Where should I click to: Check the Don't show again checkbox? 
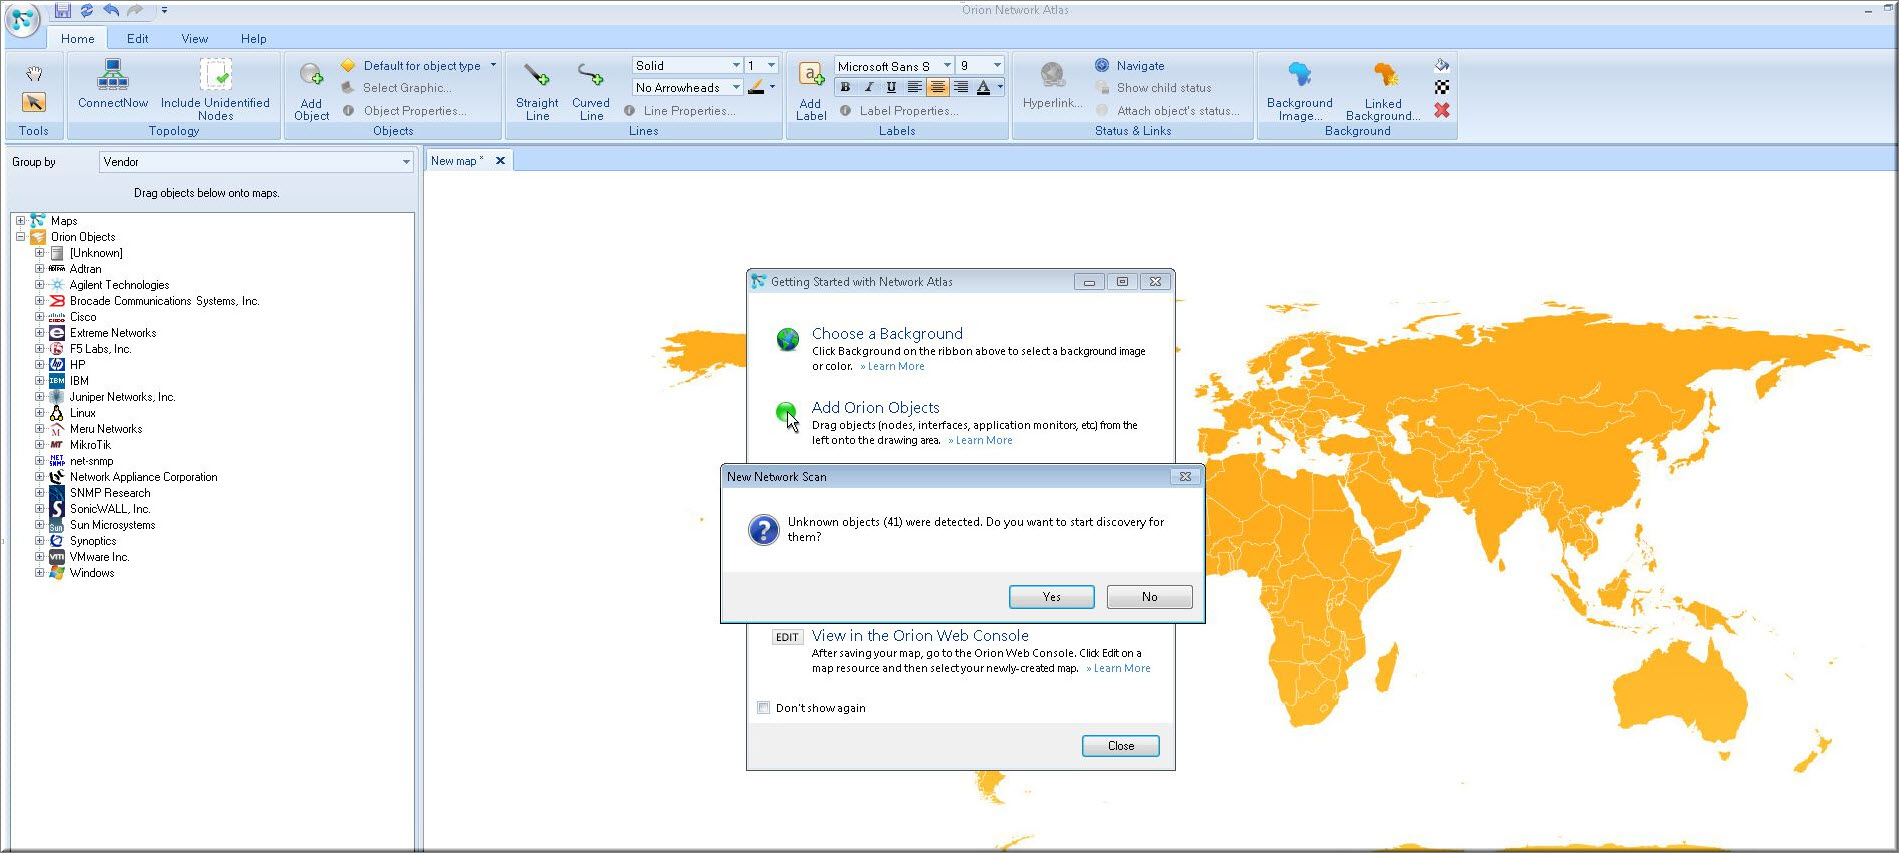(x=764, y=708)
